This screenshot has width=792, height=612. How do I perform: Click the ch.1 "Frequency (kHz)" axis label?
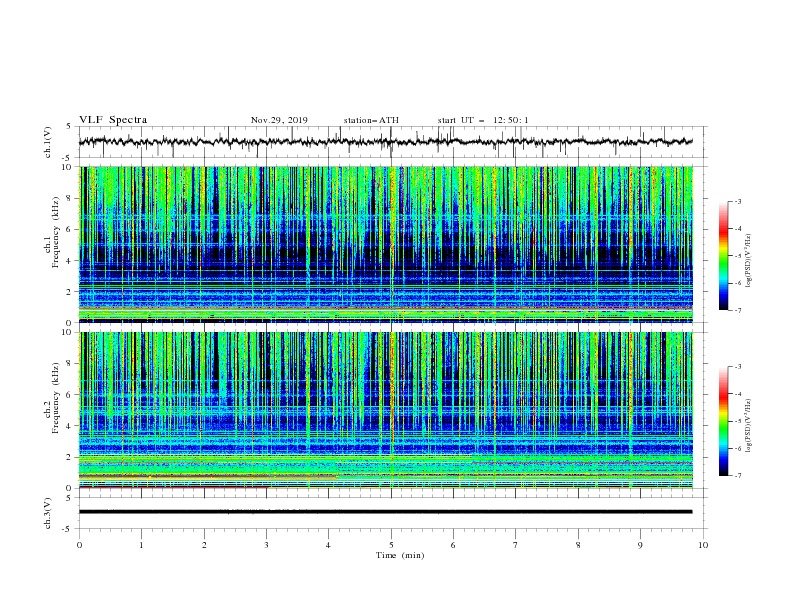click(x=56, y=233)
